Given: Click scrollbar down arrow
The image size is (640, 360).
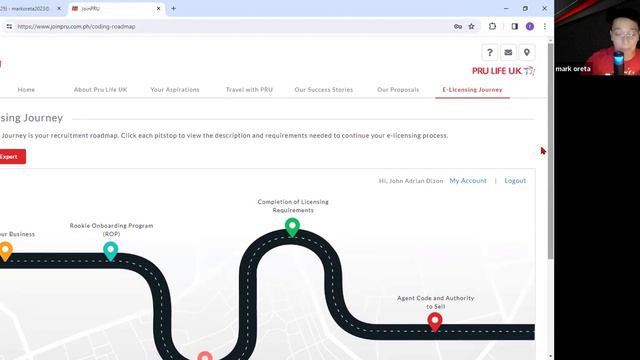Looking at the screenshot, I should (x=550, y=356).
